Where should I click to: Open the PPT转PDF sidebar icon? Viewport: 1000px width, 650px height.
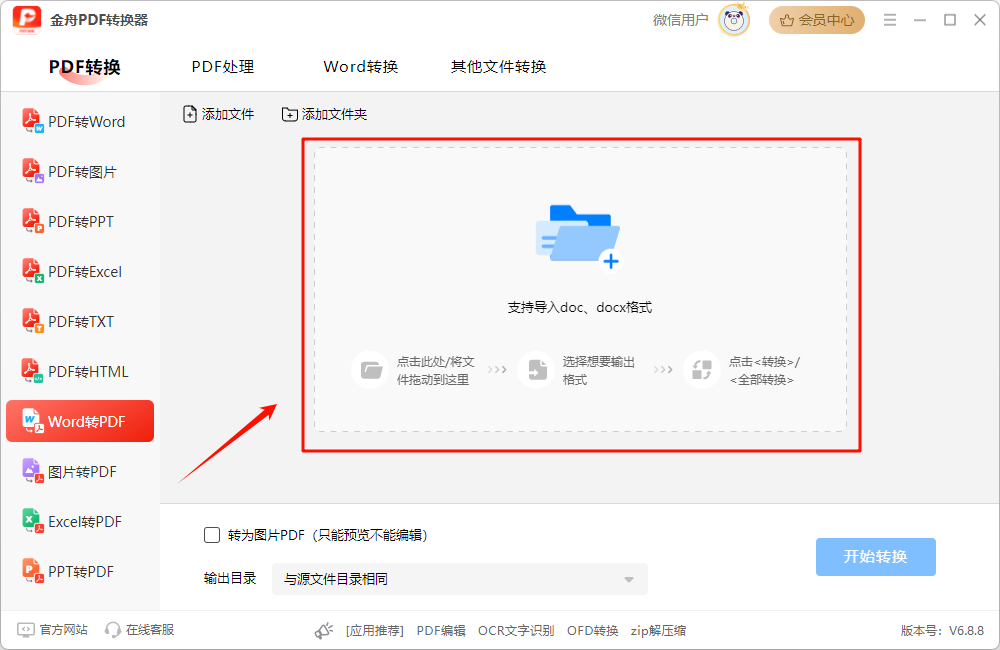point(33,571)
